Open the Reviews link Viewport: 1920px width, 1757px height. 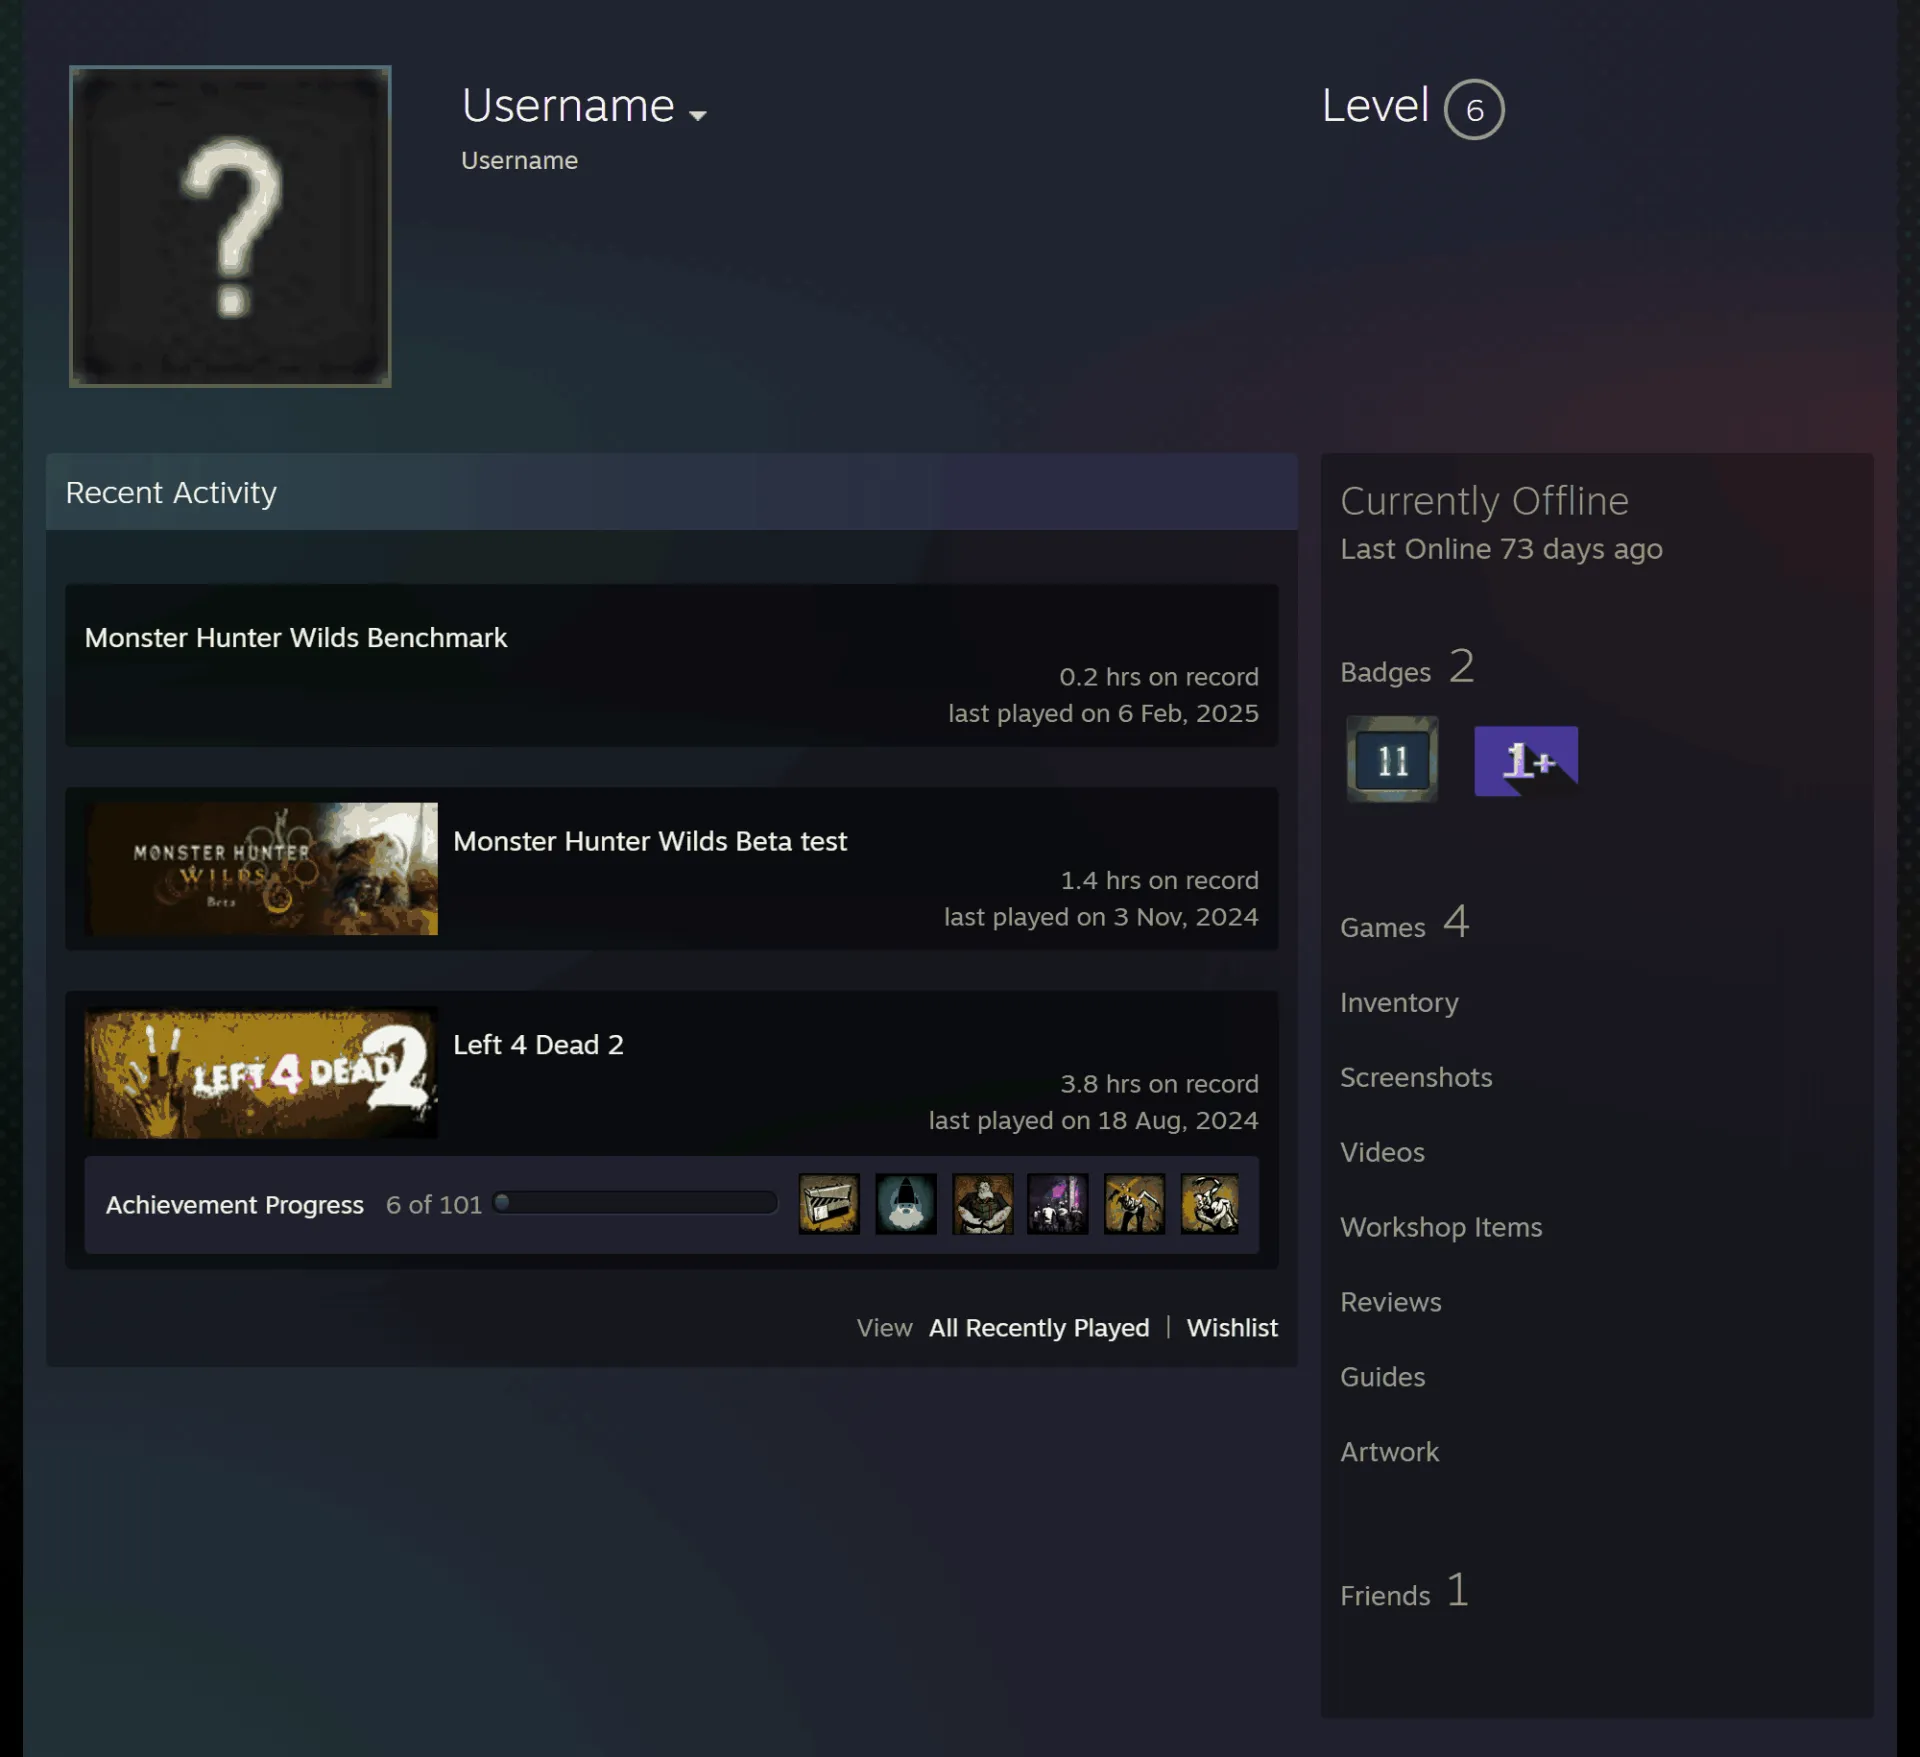[x=1391, y=1302]
